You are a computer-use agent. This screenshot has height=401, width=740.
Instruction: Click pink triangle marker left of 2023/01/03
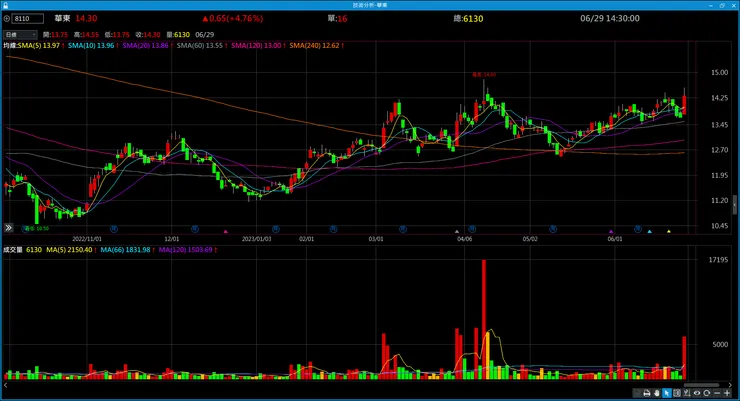click(226, 231)
